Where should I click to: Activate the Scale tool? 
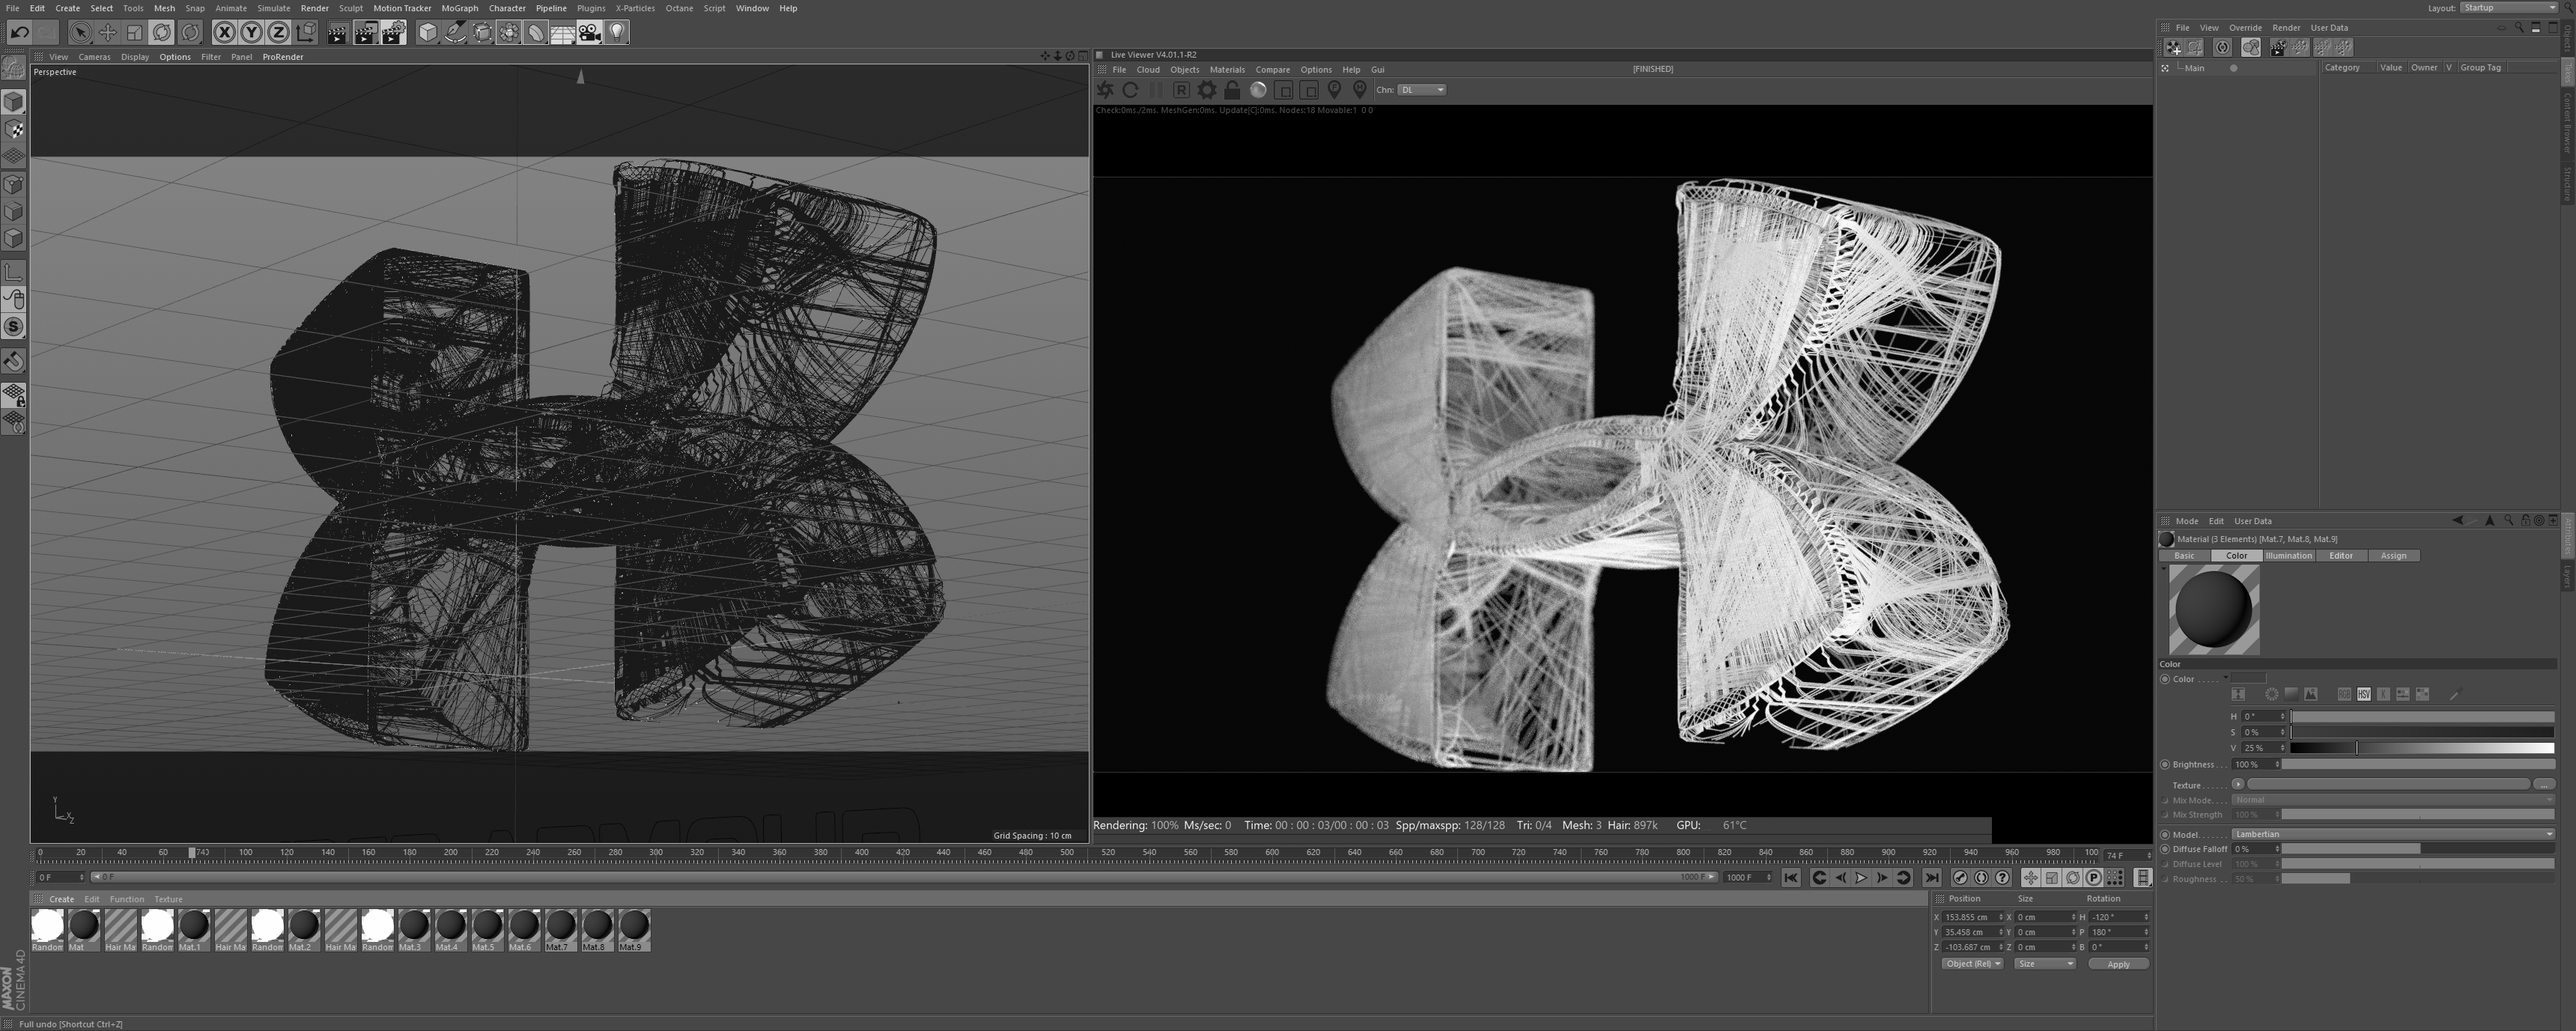135,32
